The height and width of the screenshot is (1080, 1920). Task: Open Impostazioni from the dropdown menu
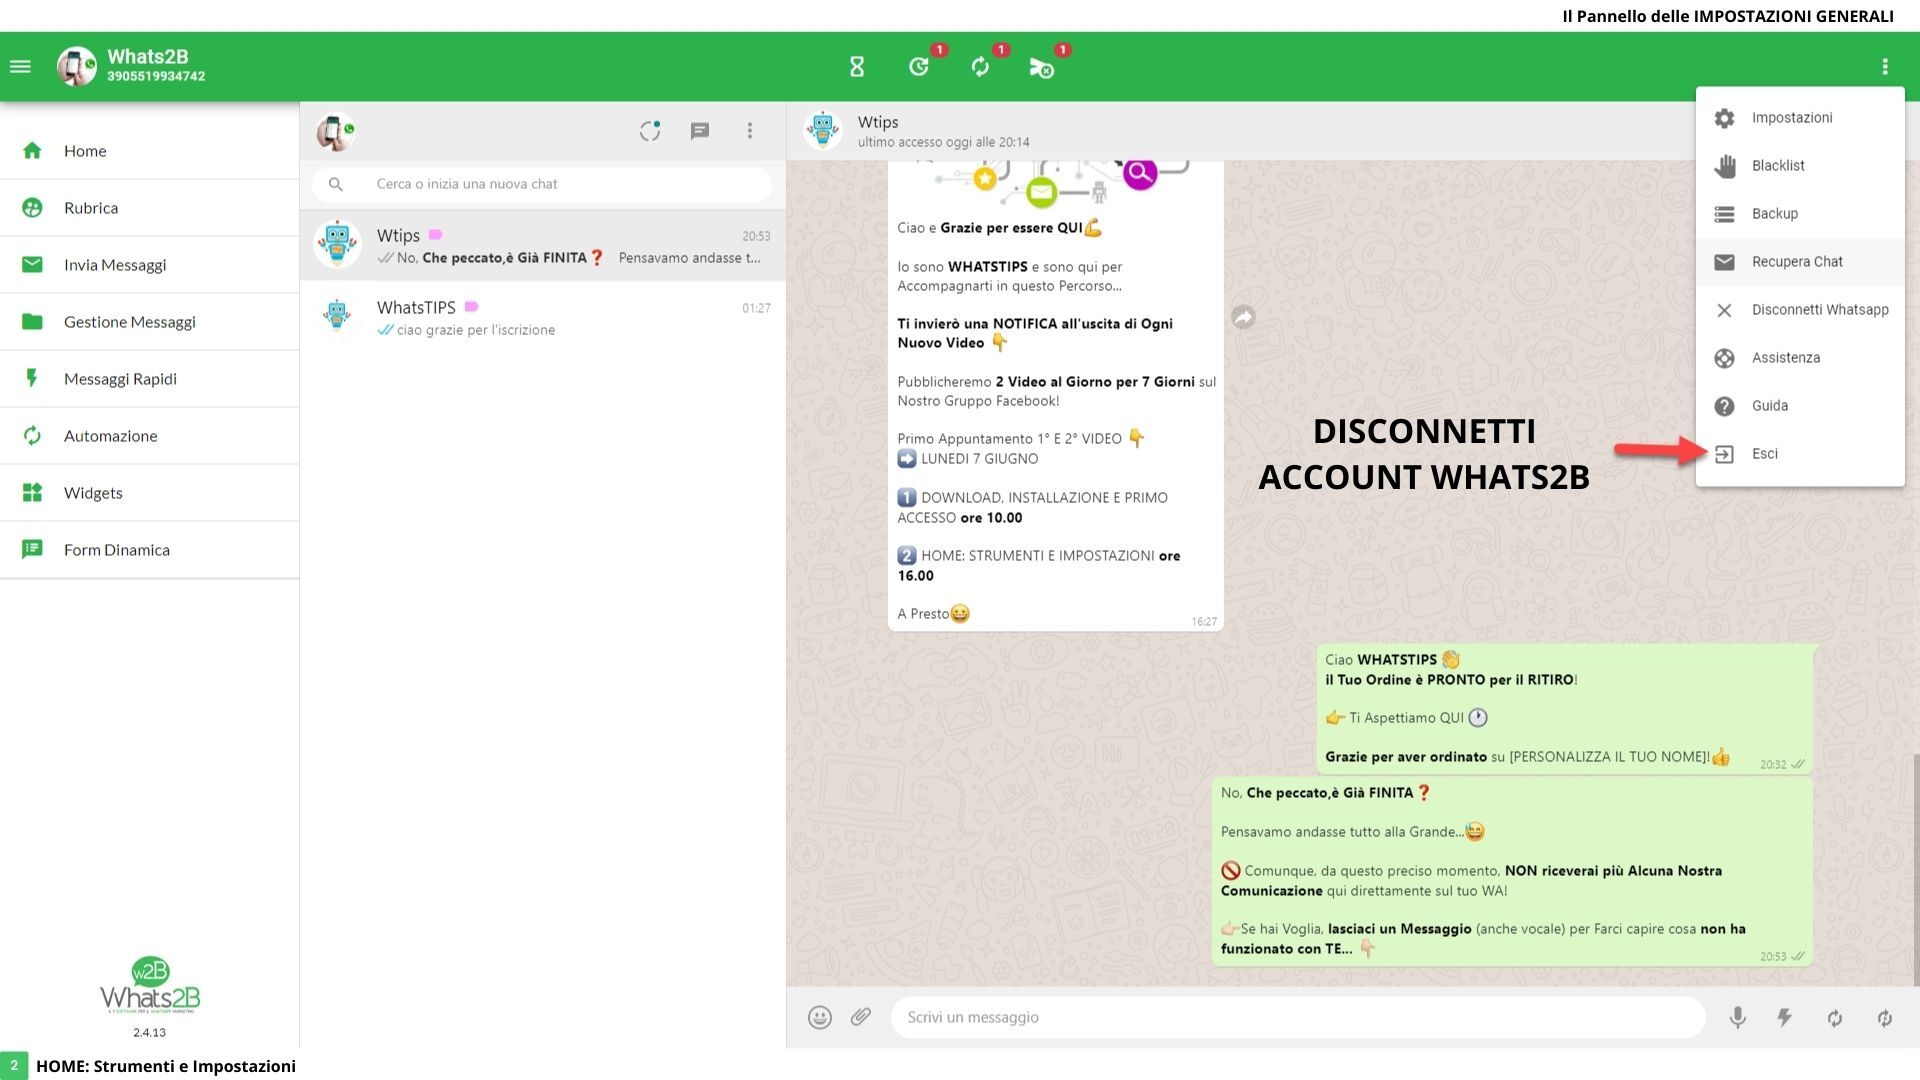1800,118
